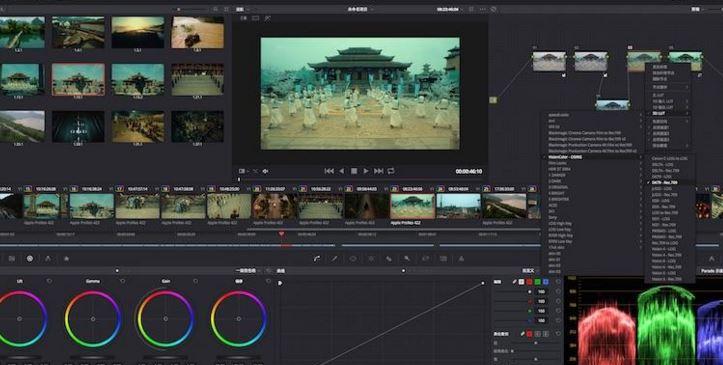This screenshot has height=365, width=723.
Task: Open the Color Match palette icon
Action: [x=12, y=259]
